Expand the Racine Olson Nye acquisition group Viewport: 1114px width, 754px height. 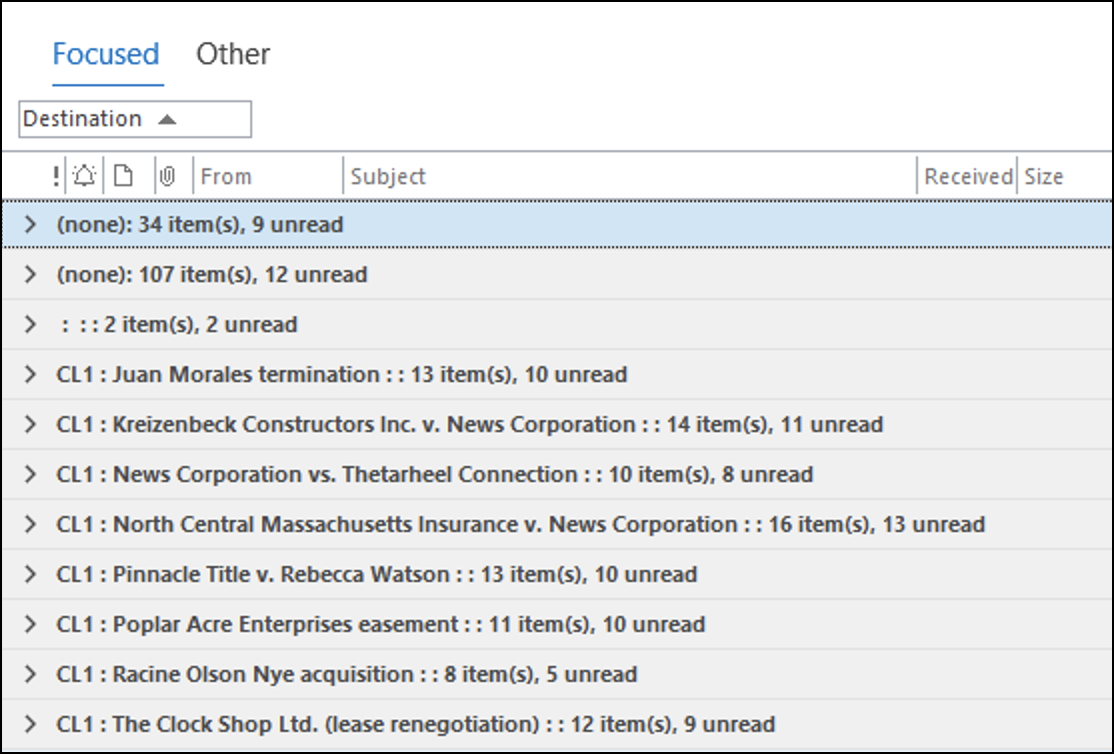tap(30, 674)
